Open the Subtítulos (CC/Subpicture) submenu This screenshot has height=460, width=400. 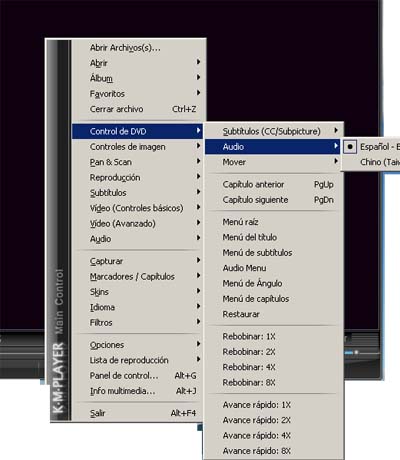click(273, 131)
